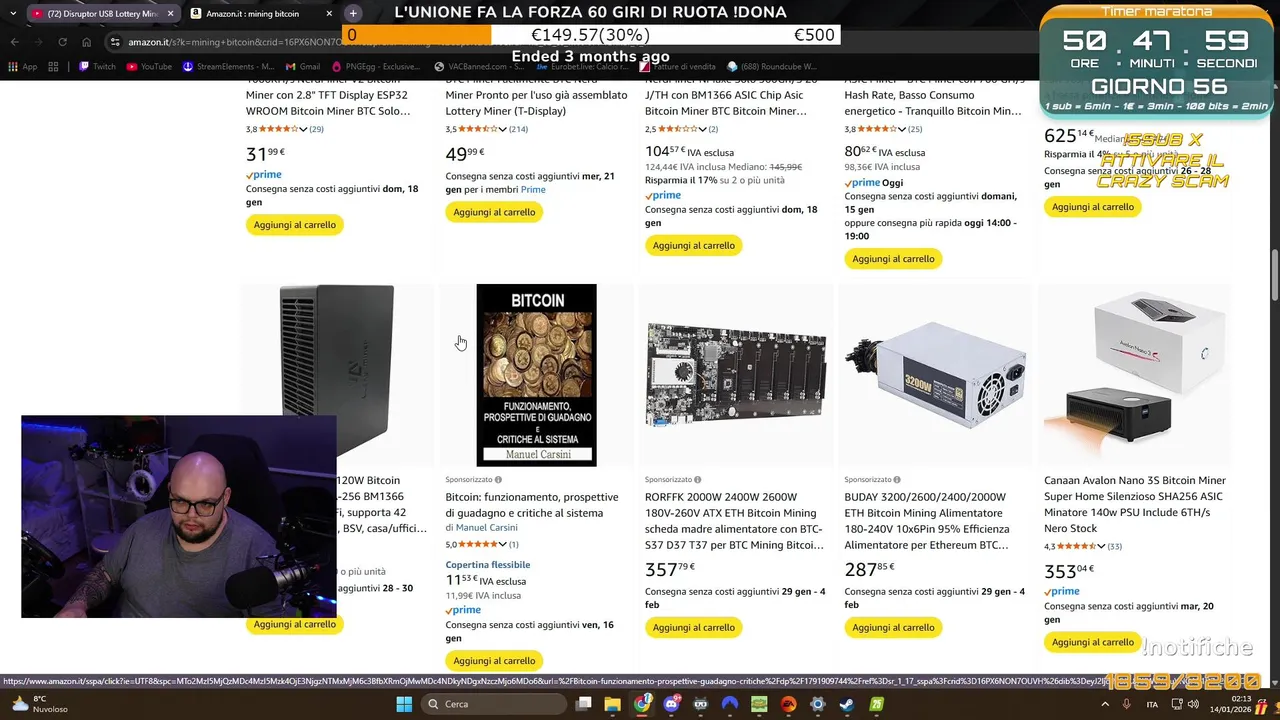Switch the ITA keyboard language indicator
The height and width of the screenshot is (720, 1280).
click(1152, 704)
